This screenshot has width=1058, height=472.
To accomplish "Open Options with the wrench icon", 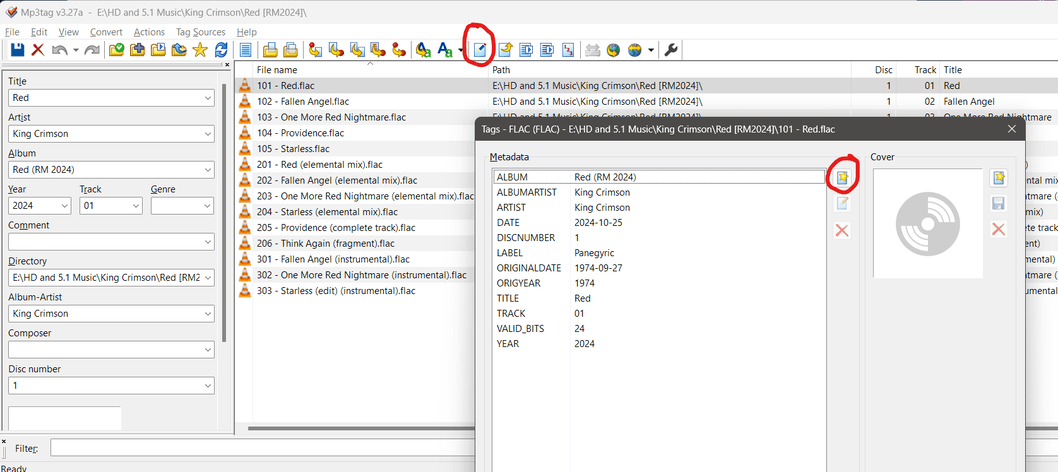I will [x=671, y=50].
